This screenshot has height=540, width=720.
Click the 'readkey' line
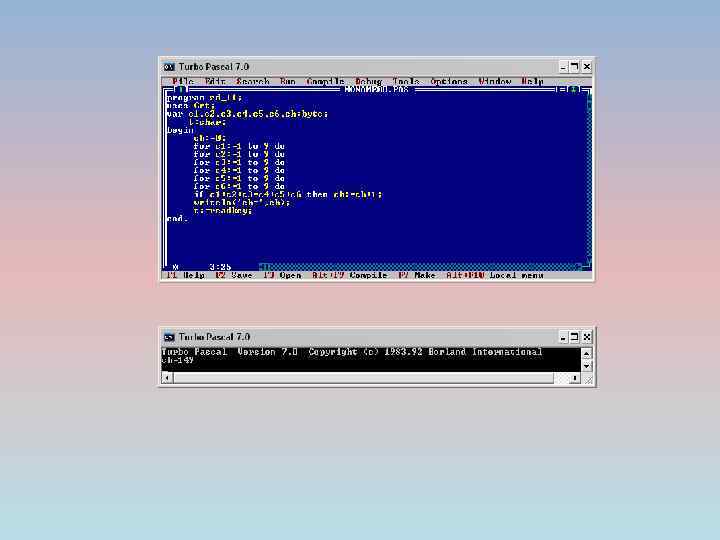tap(223, 210)
